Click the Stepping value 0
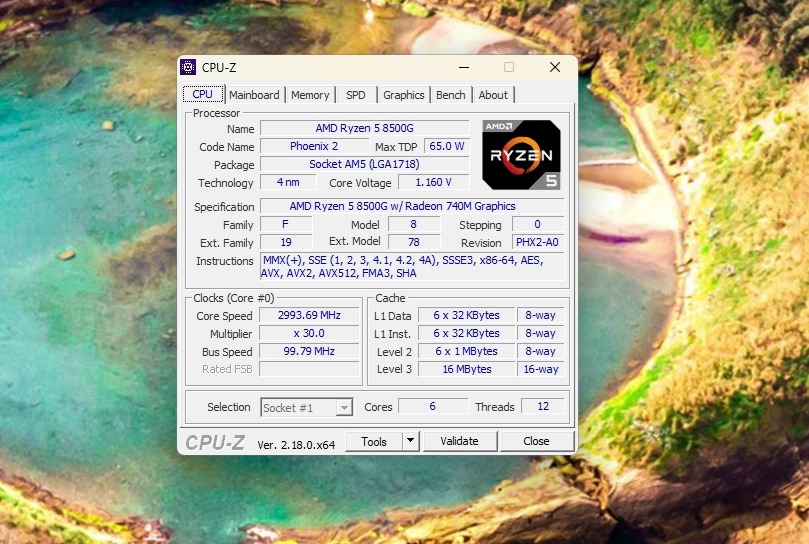Image resolution: width=809 pixels, height=544 pixels. click(x=538, y=224)
